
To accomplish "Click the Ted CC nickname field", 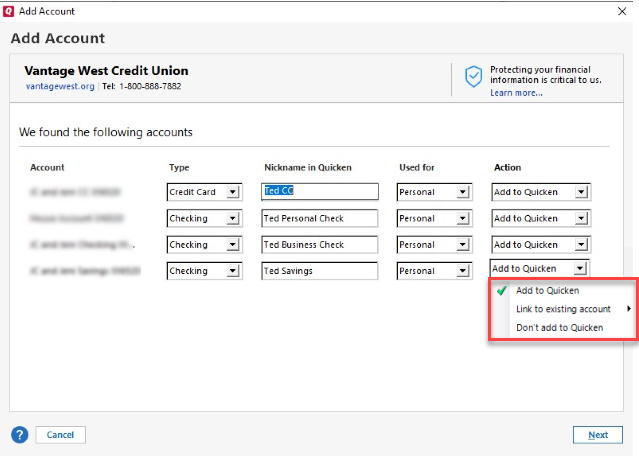I will click(x=320, y=192).
